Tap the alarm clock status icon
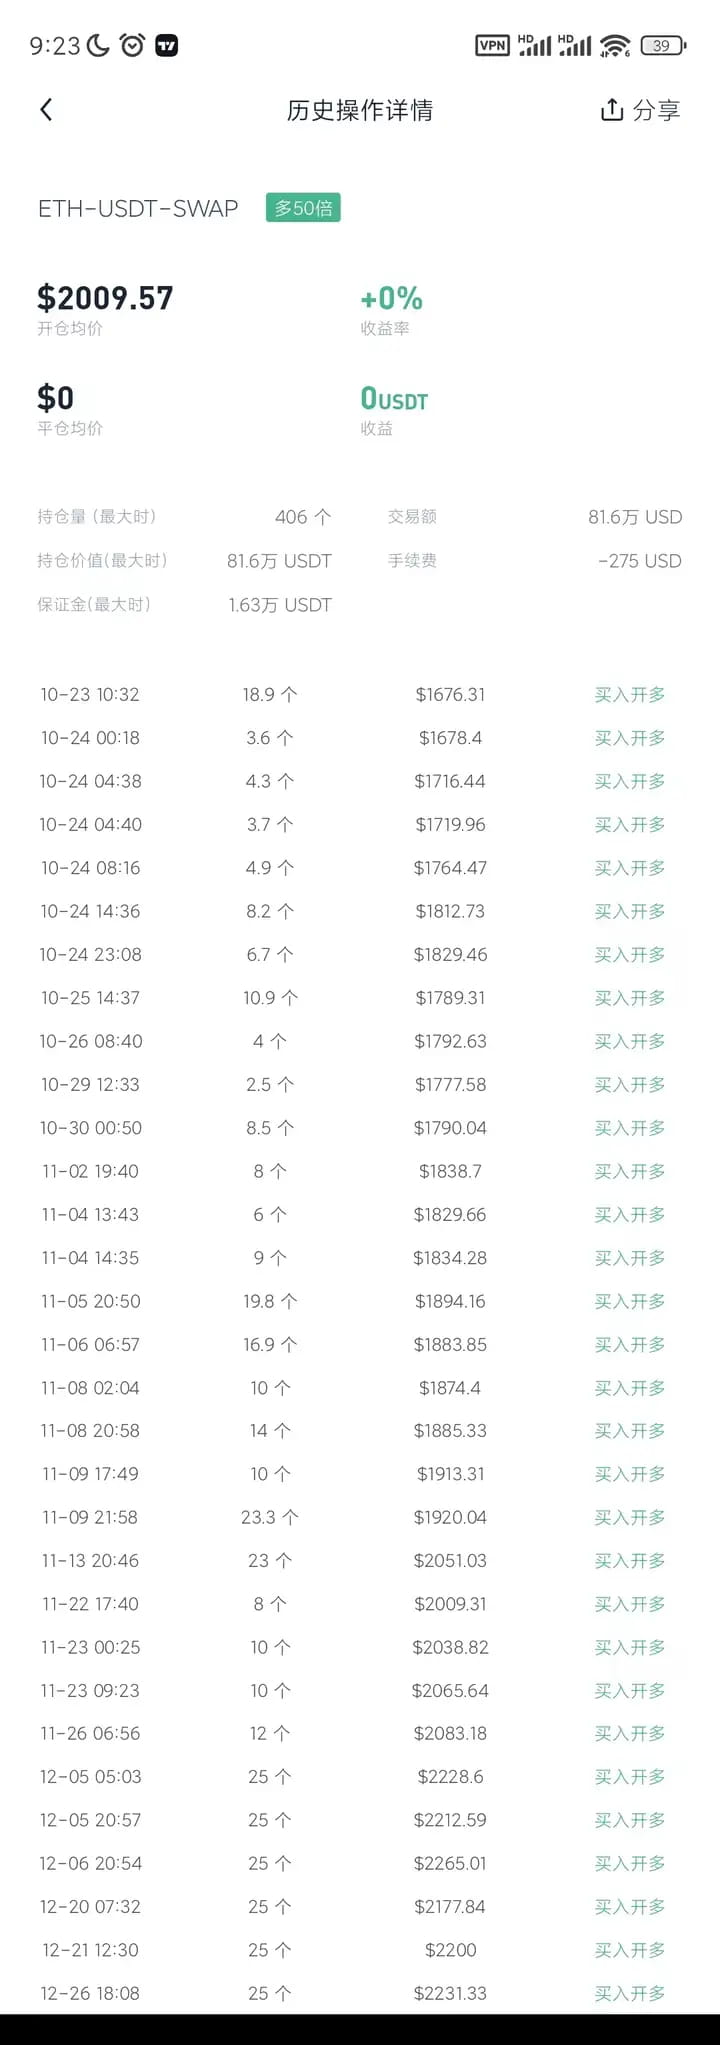This screenshot has width=720, height=2045. [132, 45]
